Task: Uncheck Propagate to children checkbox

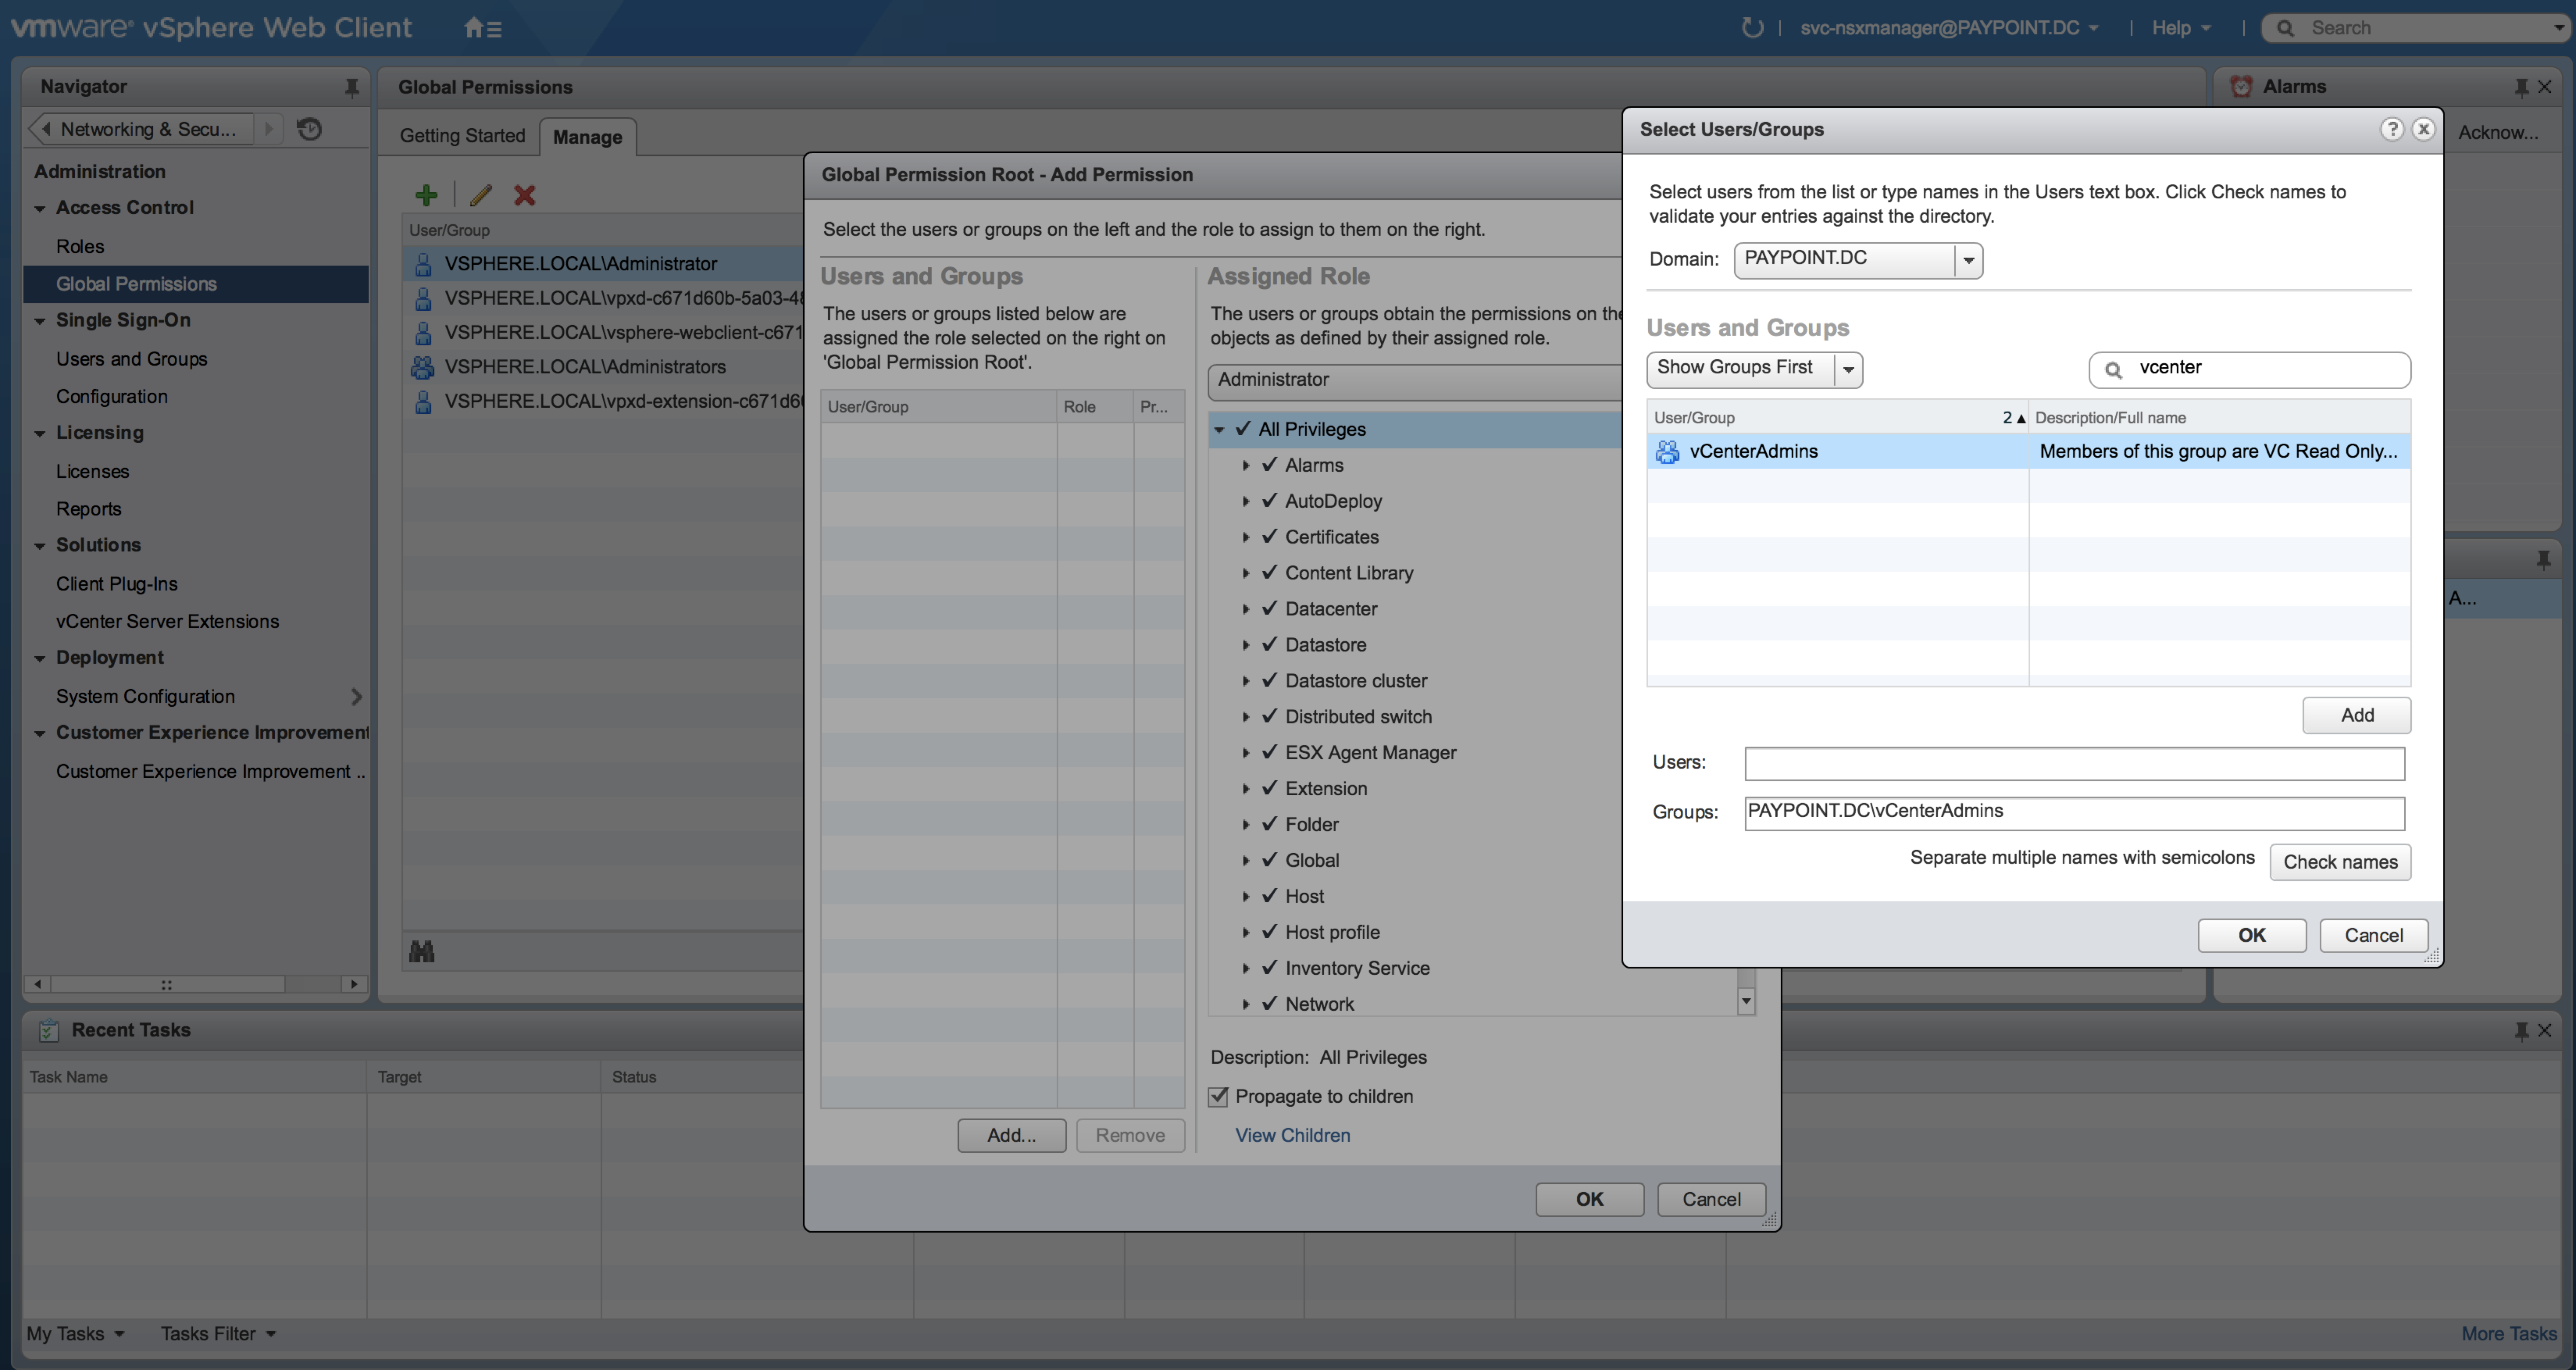Action: (x=1218, y=1097)
